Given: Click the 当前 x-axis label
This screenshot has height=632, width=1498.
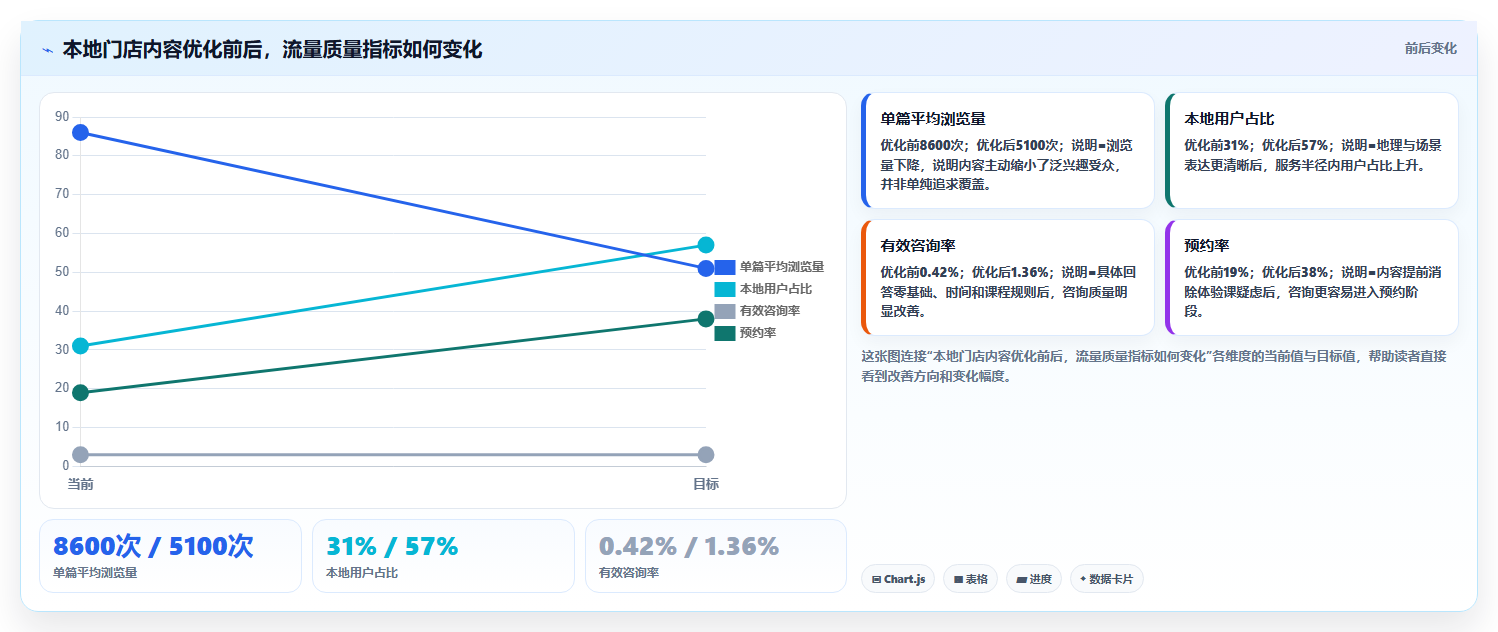Looking at the screenshot, I should pyautogui.click(x=81, y=485).
